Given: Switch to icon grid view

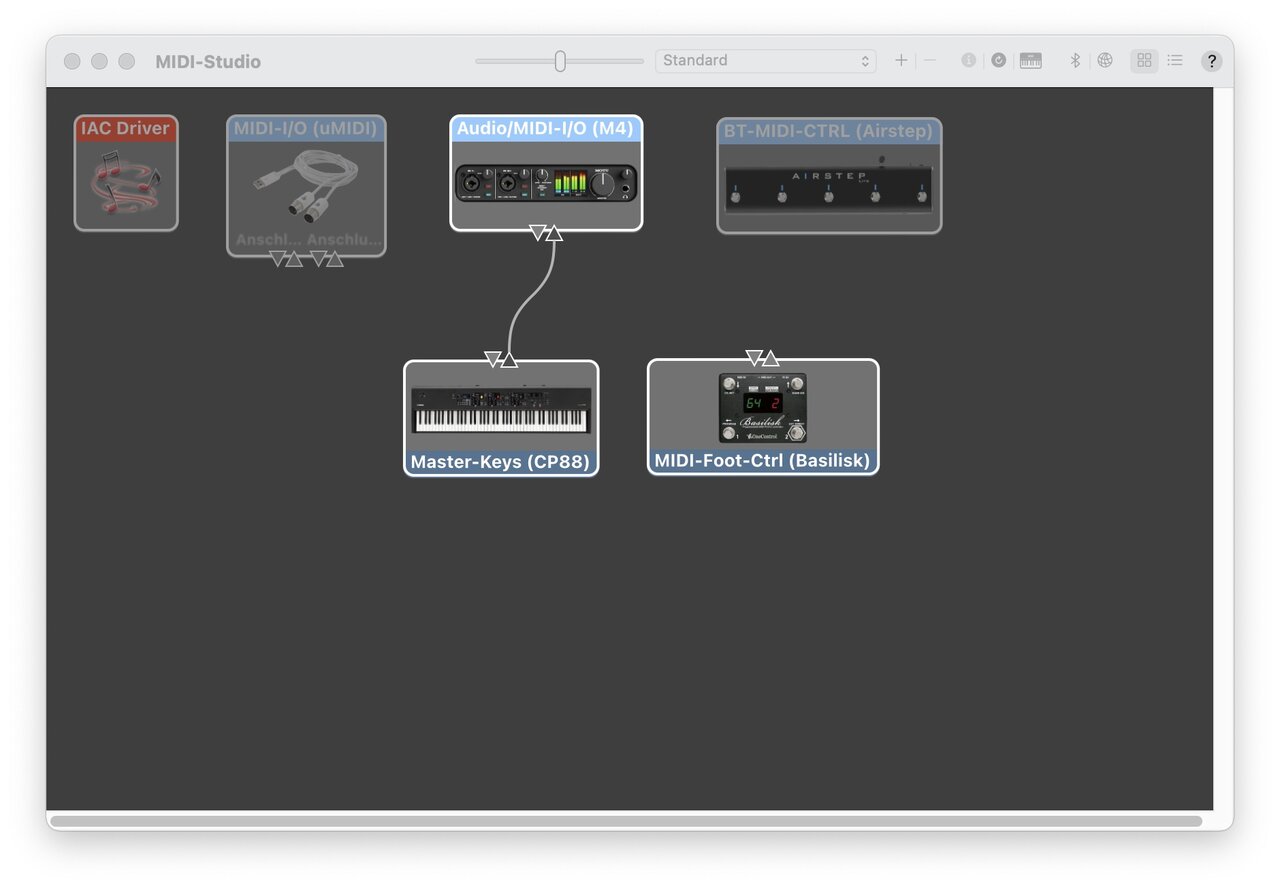Looking at the screenshot, I should [x=1145, y=61].
